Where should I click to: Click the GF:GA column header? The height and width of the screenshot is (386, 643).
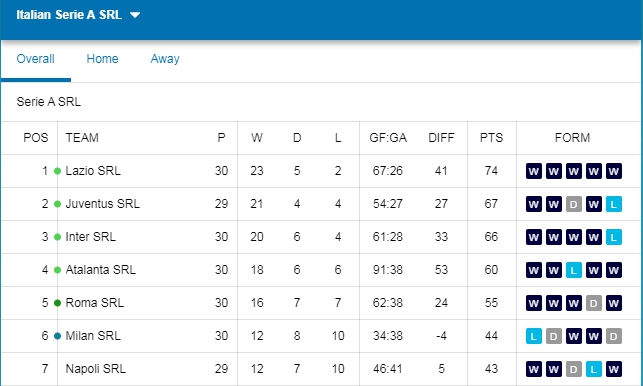(388, 138)
